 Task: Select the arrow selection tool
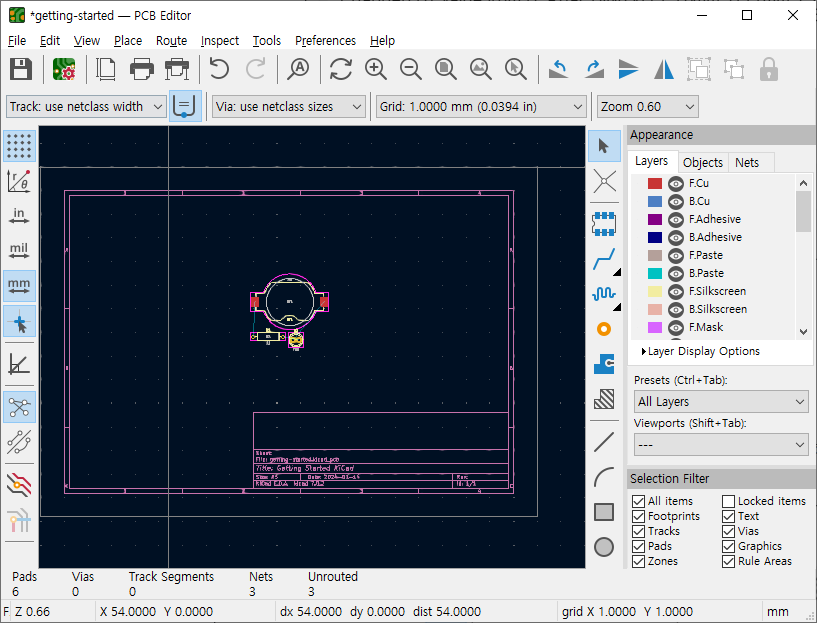[x=604, y=146]
